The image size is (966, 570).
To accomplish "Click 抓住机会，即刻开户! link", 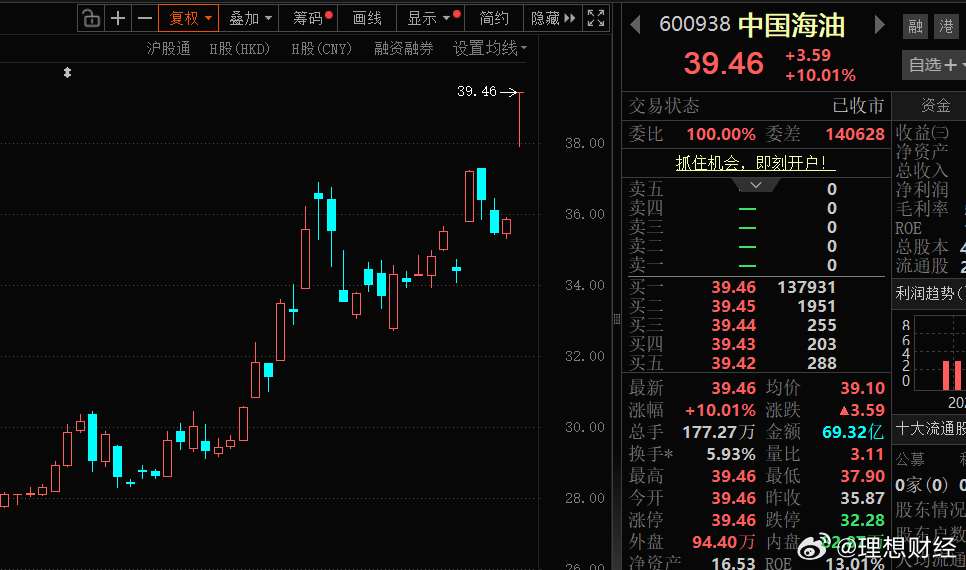I will click(755, 163).
